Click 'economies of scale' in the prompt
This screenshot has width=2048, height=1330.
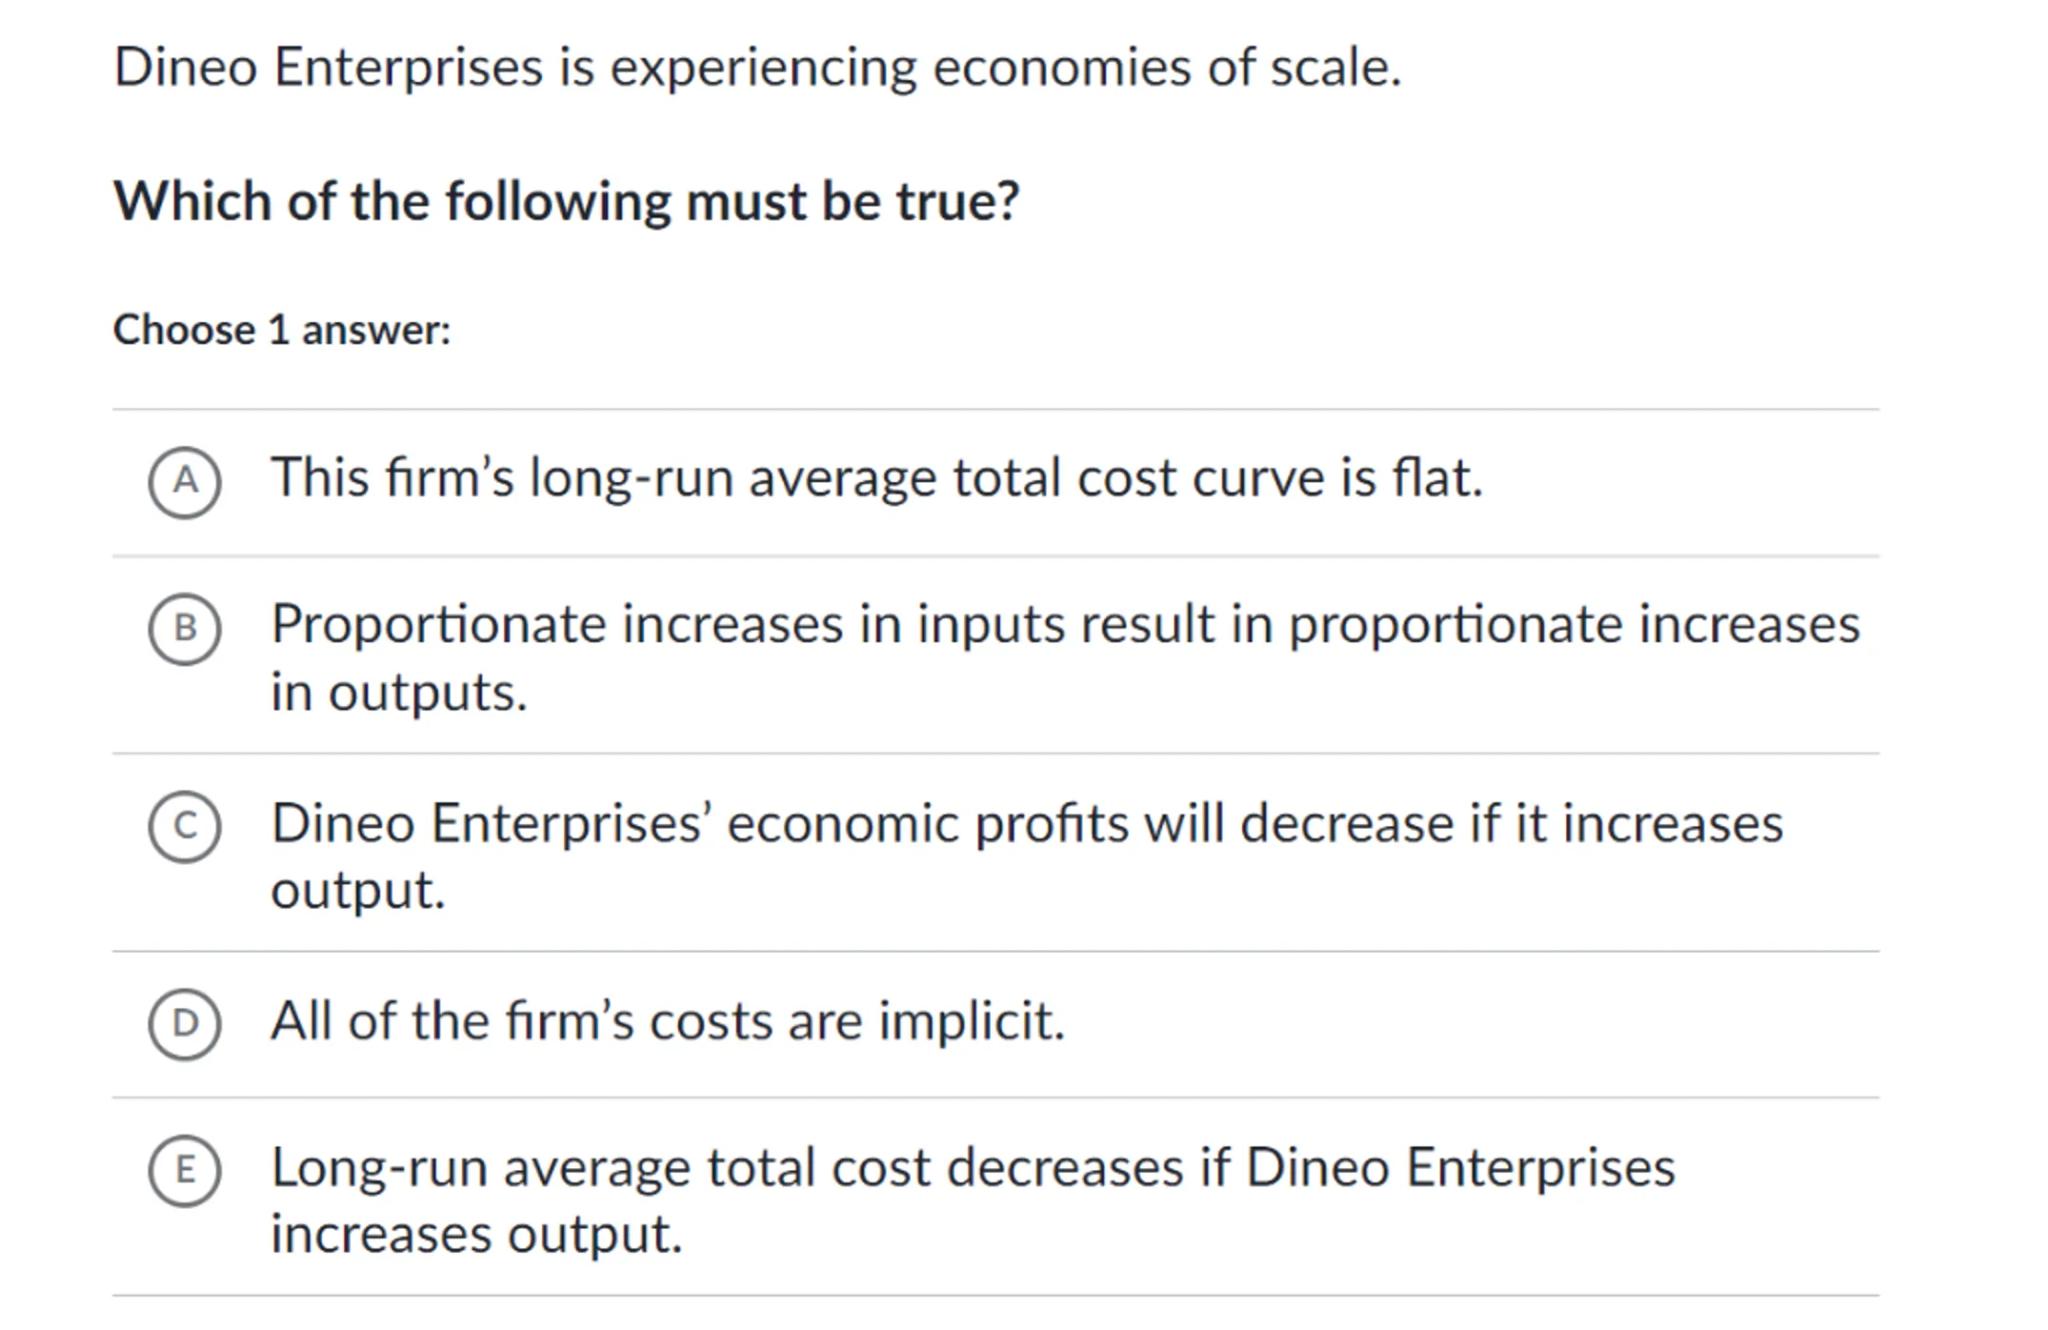click(x=1165, y=68)
